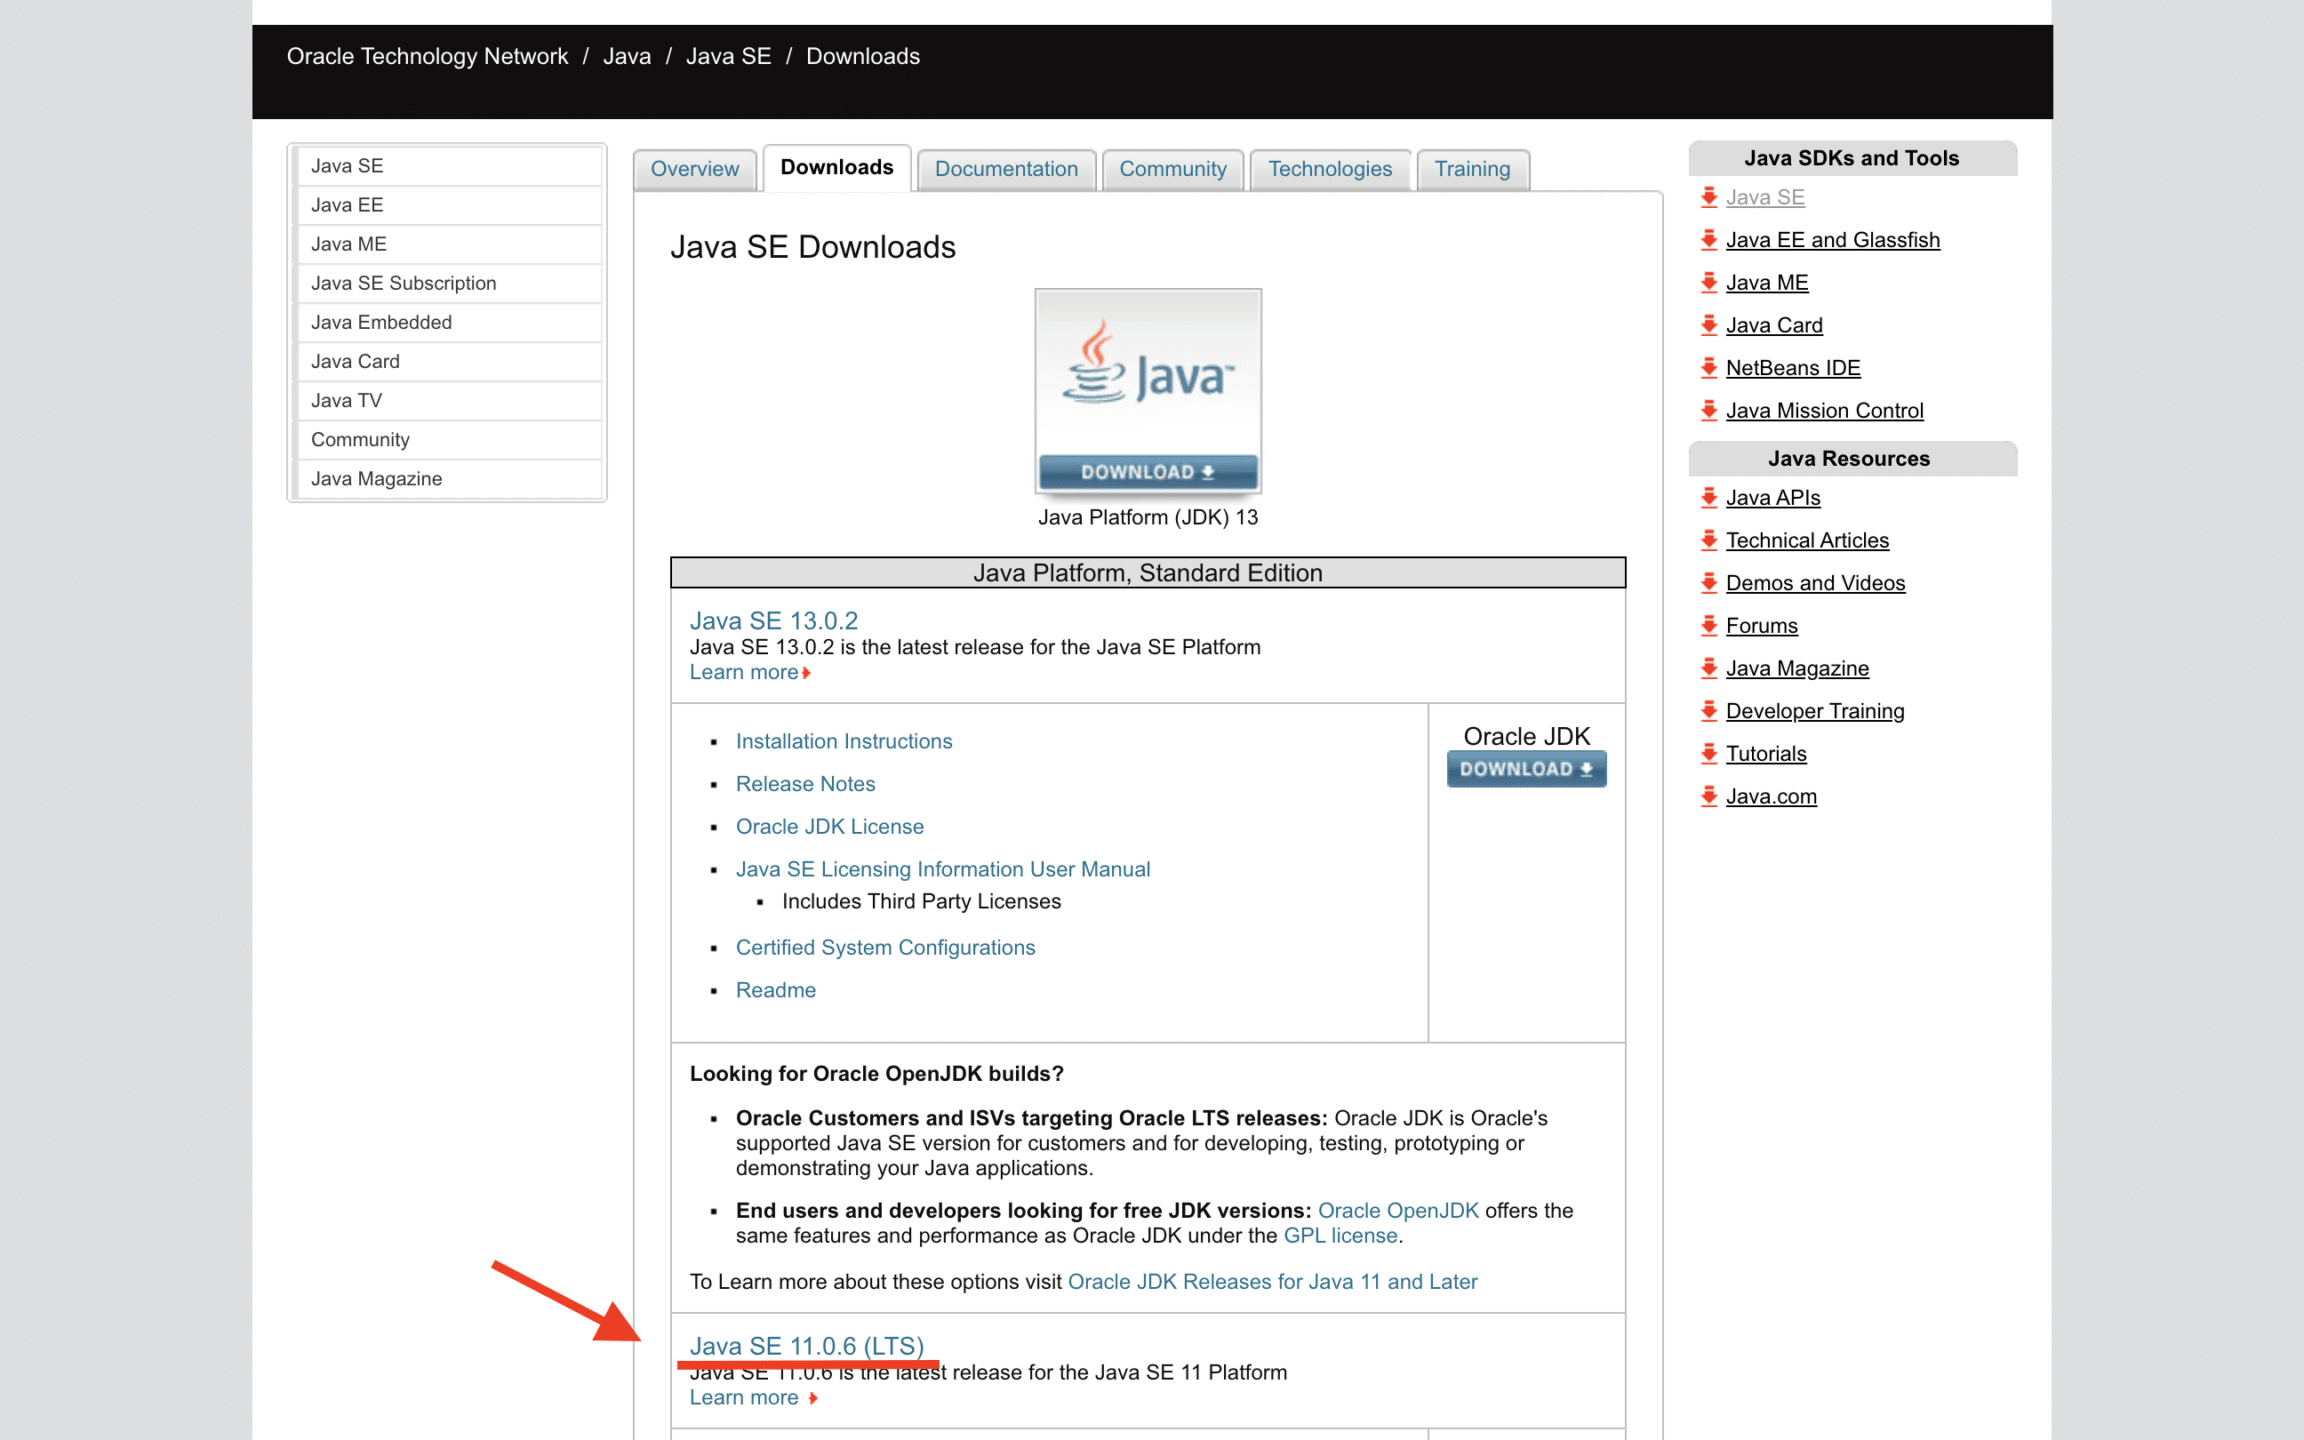Screen dimensions: 2304x1440
Task: Open Java ME link in right sidebar
Action: (1767, 283)
